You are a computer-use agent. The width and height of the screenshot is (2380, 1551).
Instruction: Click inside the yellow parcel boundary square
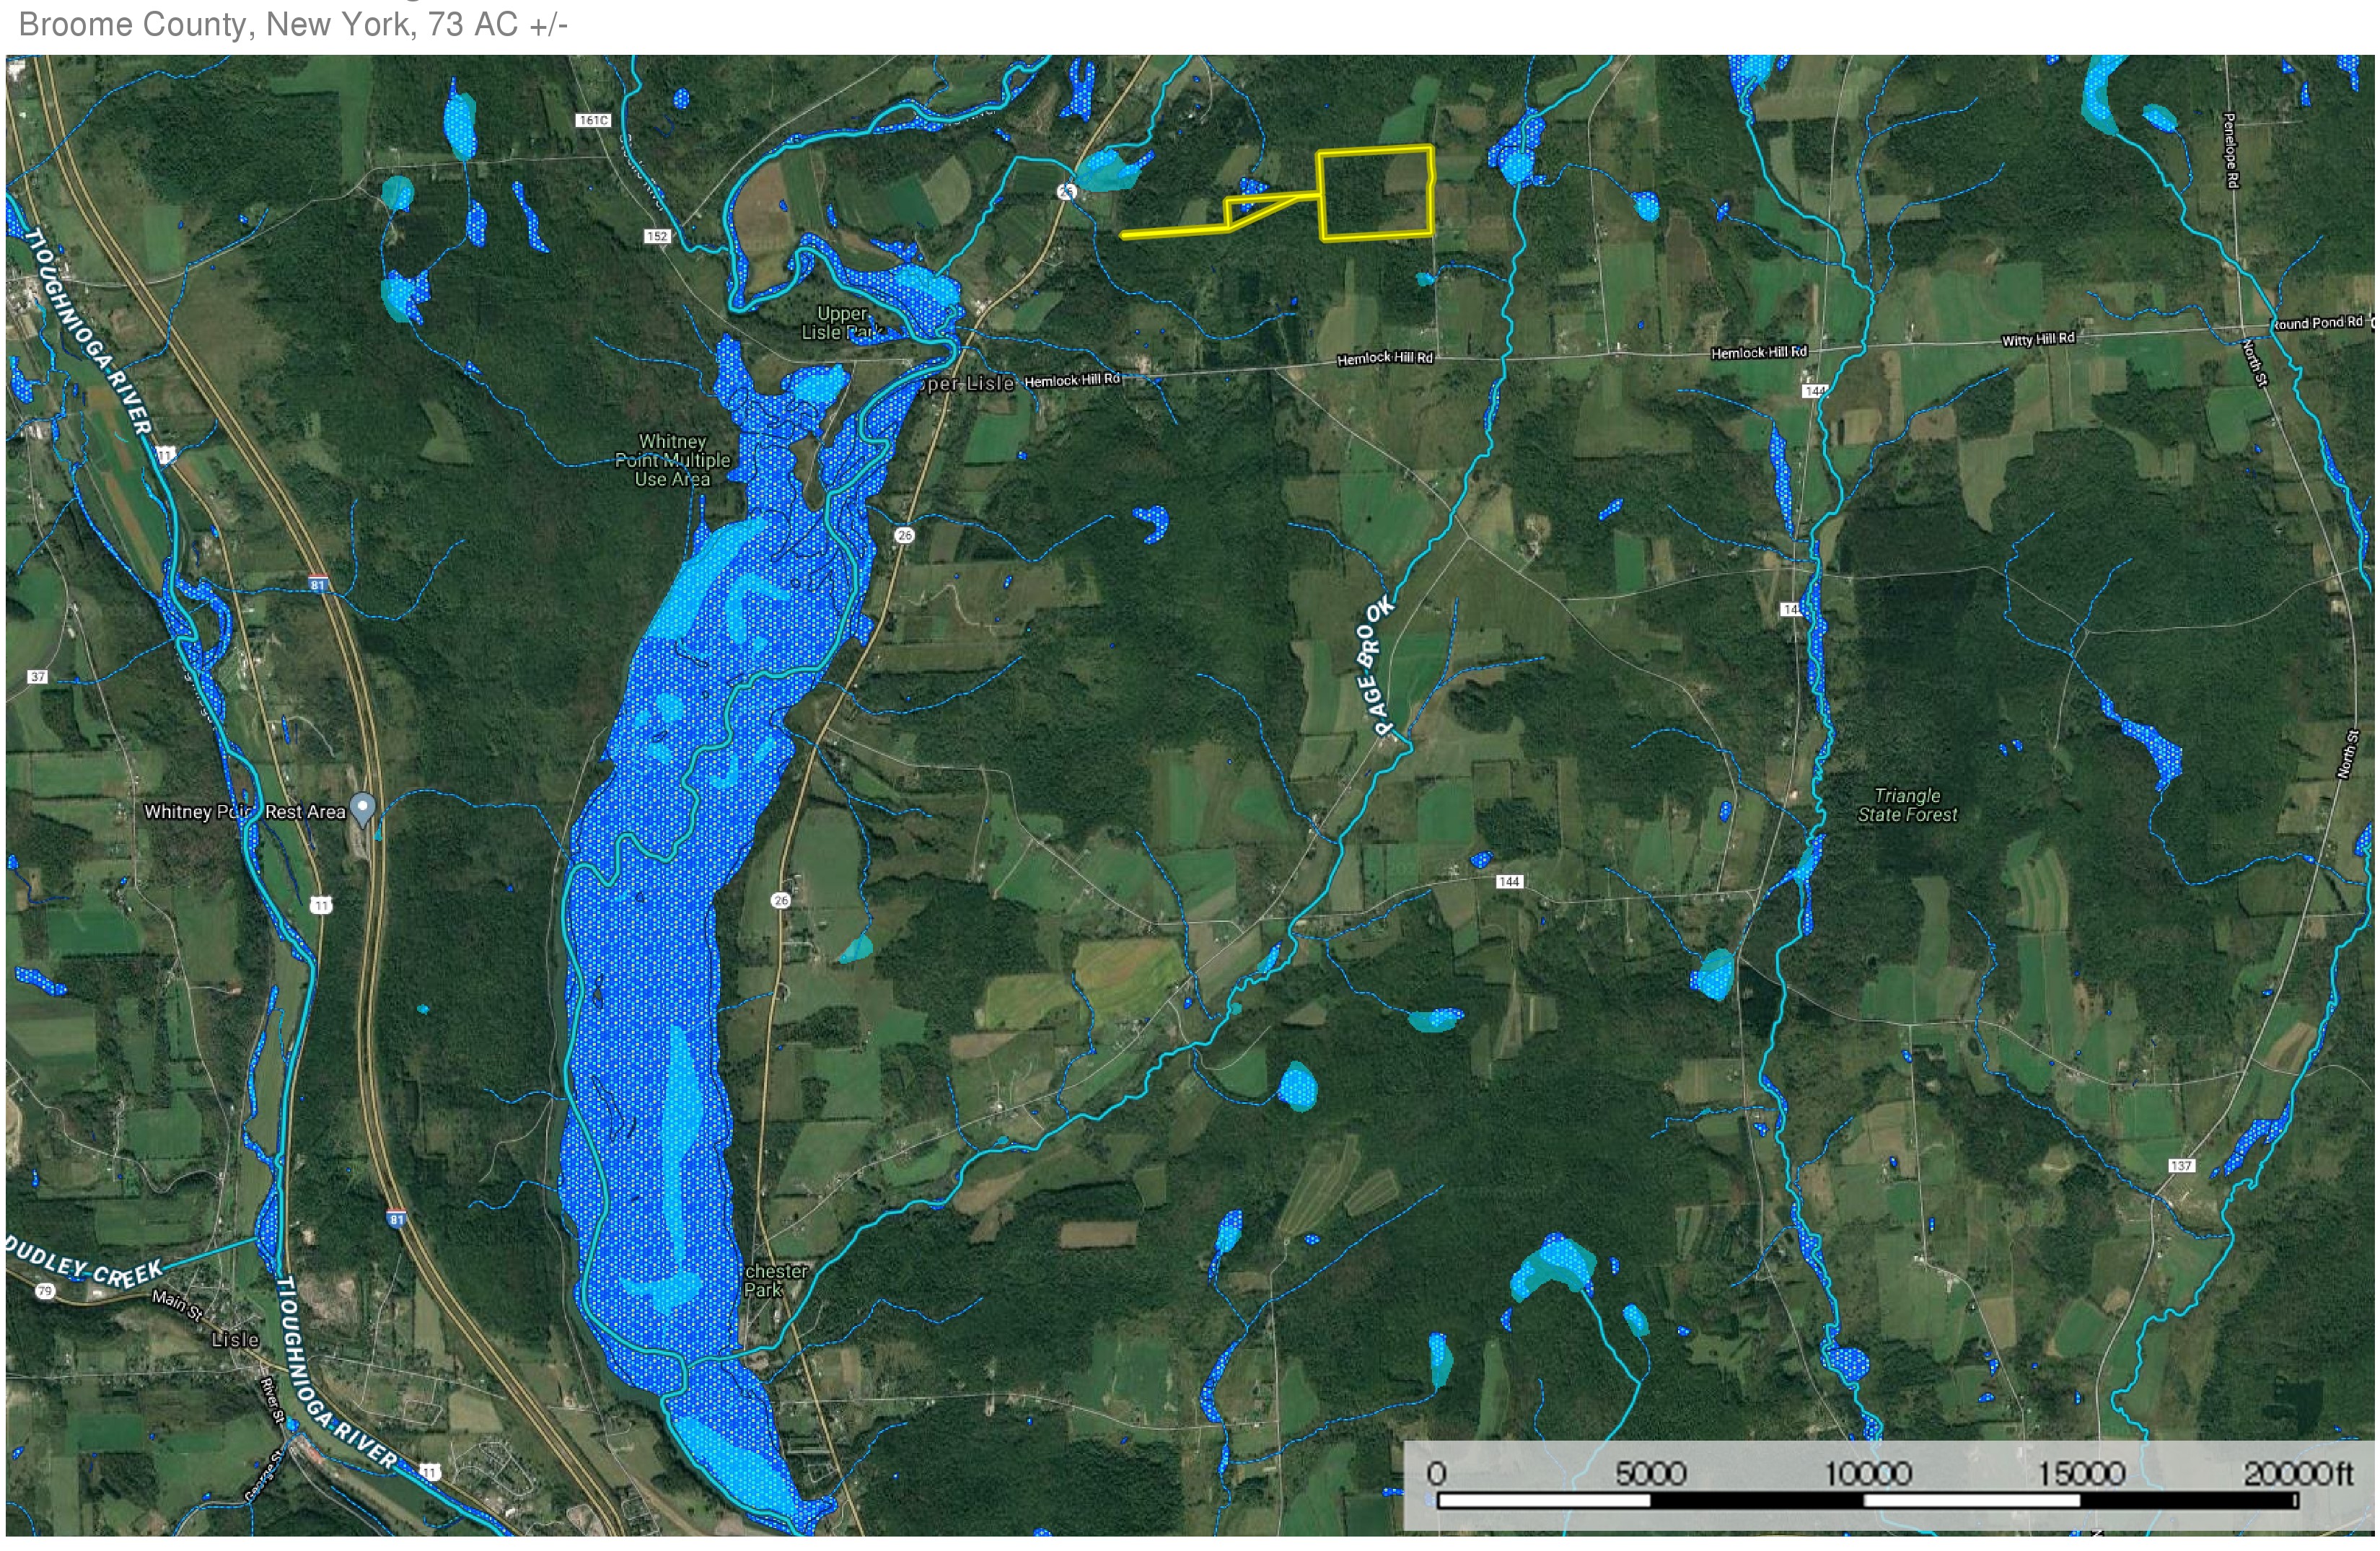[1375, 194]
